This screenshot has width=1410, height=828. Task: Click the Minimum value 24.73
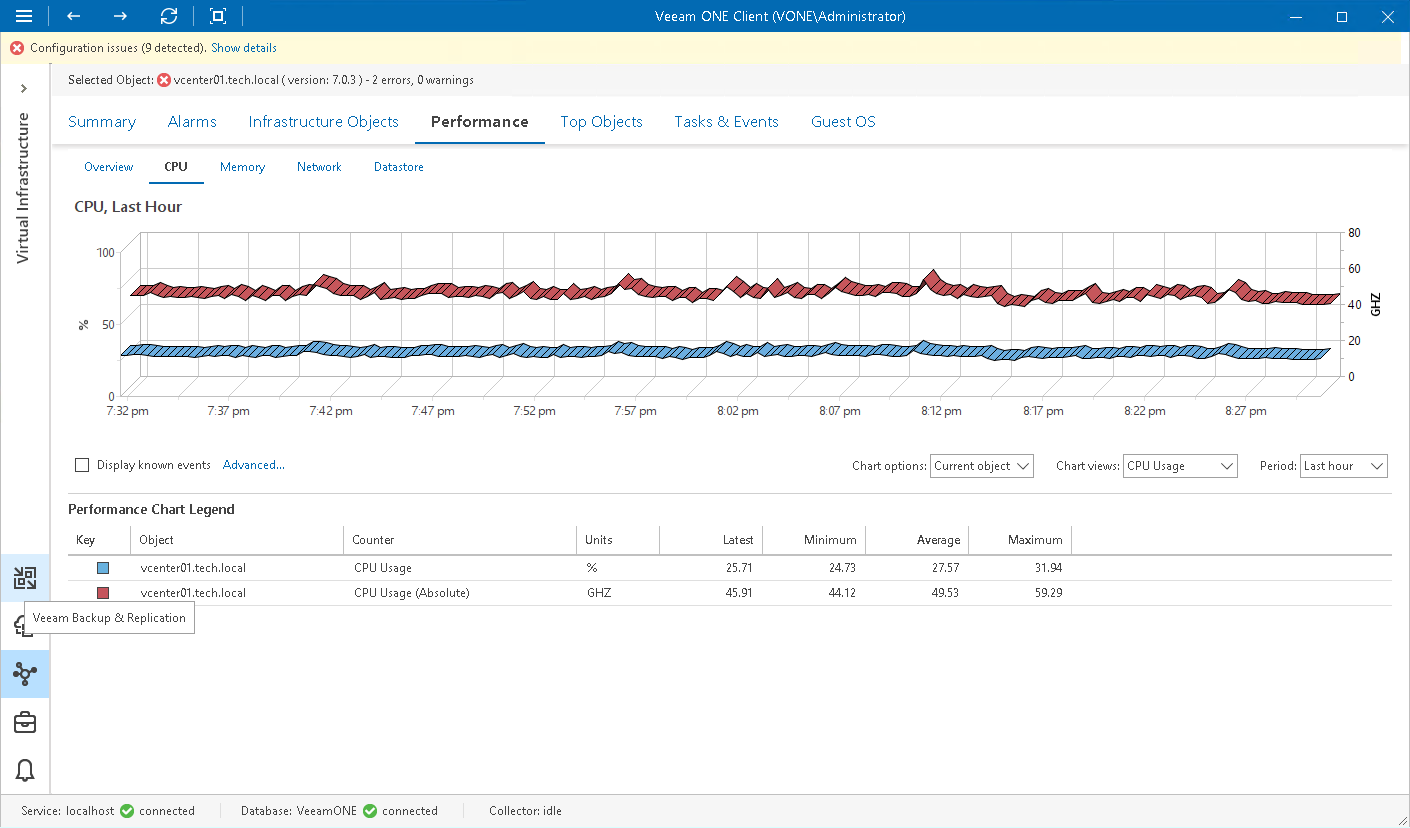click(842, 568)
